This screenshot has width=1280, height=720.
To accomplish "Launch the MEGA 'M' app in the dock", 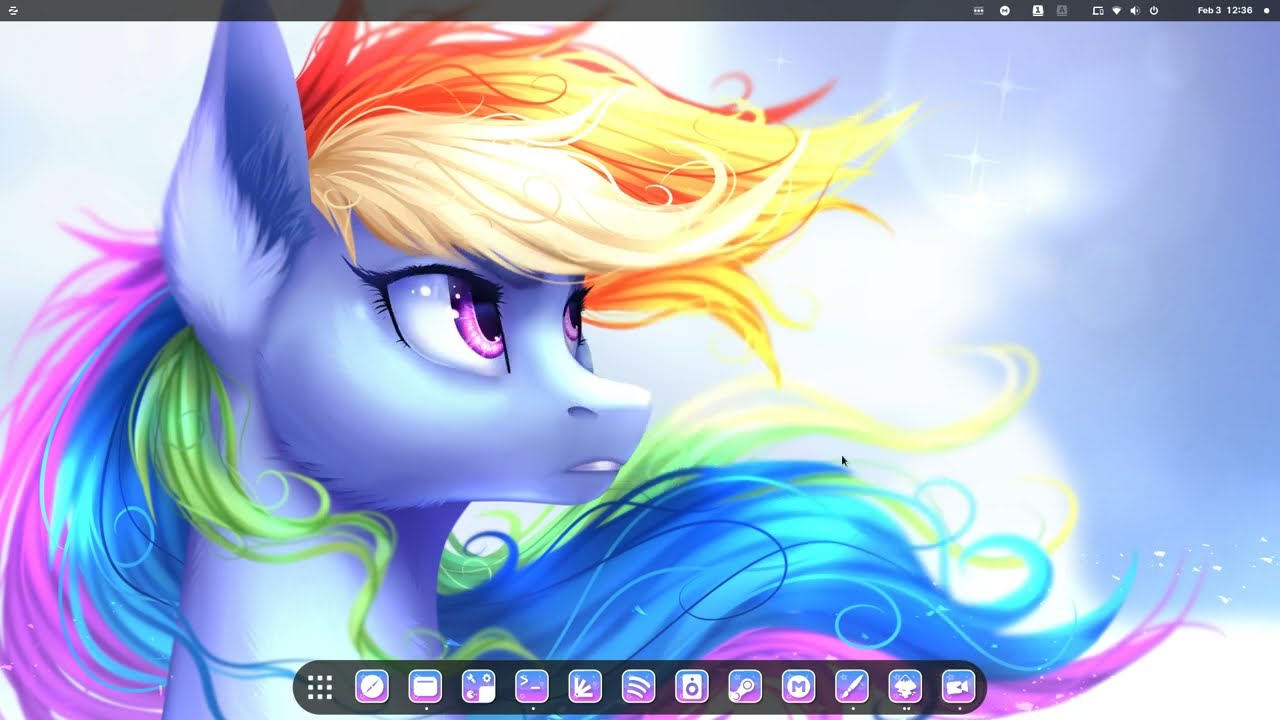I will tap(798, 687).
